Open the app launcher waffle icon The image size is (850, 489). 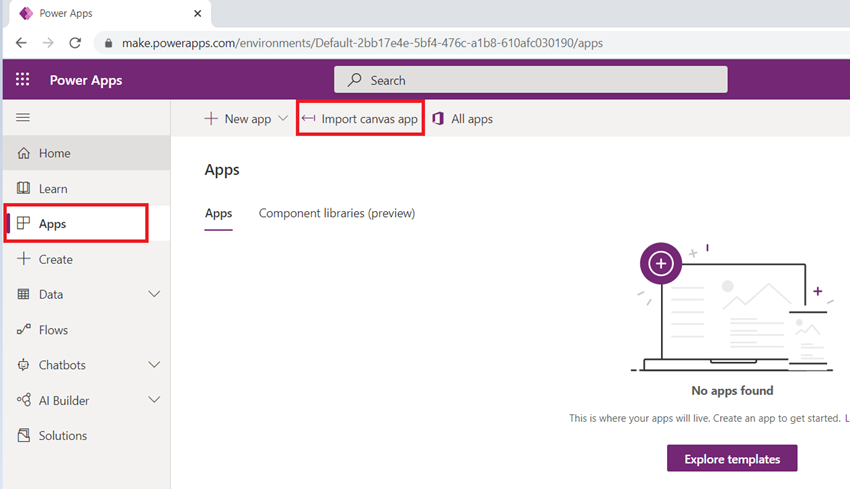tap(22, 80)
